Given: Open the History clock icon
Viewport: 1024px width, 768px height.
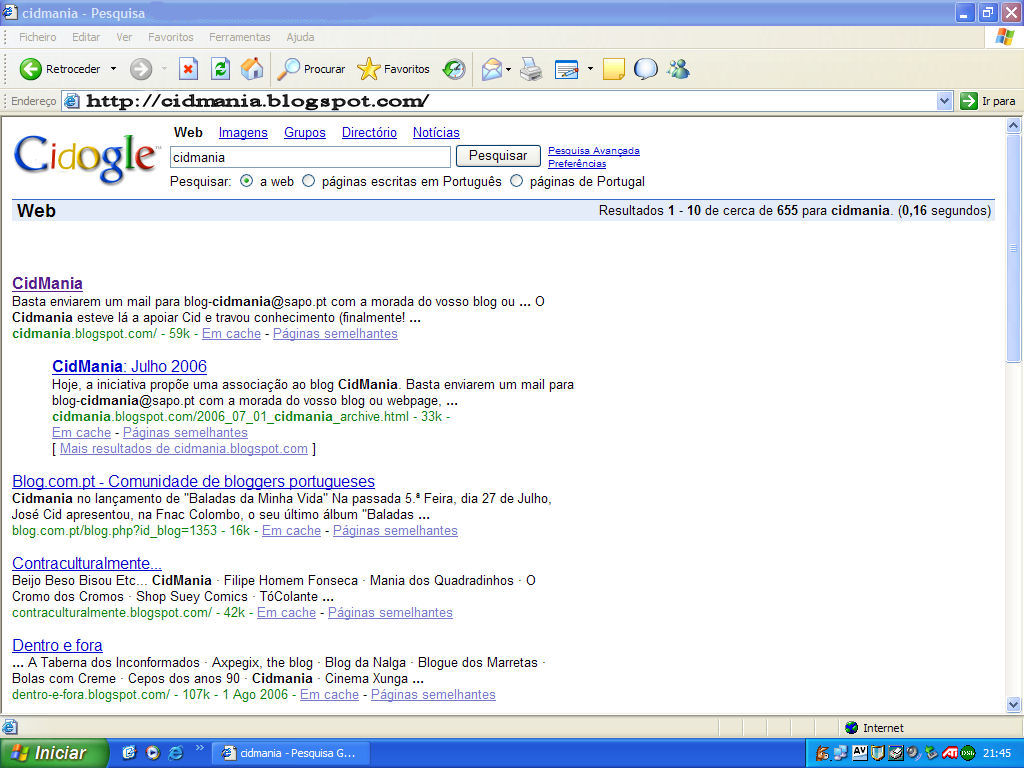Looking at the screenshot, I should click(454, 69).
